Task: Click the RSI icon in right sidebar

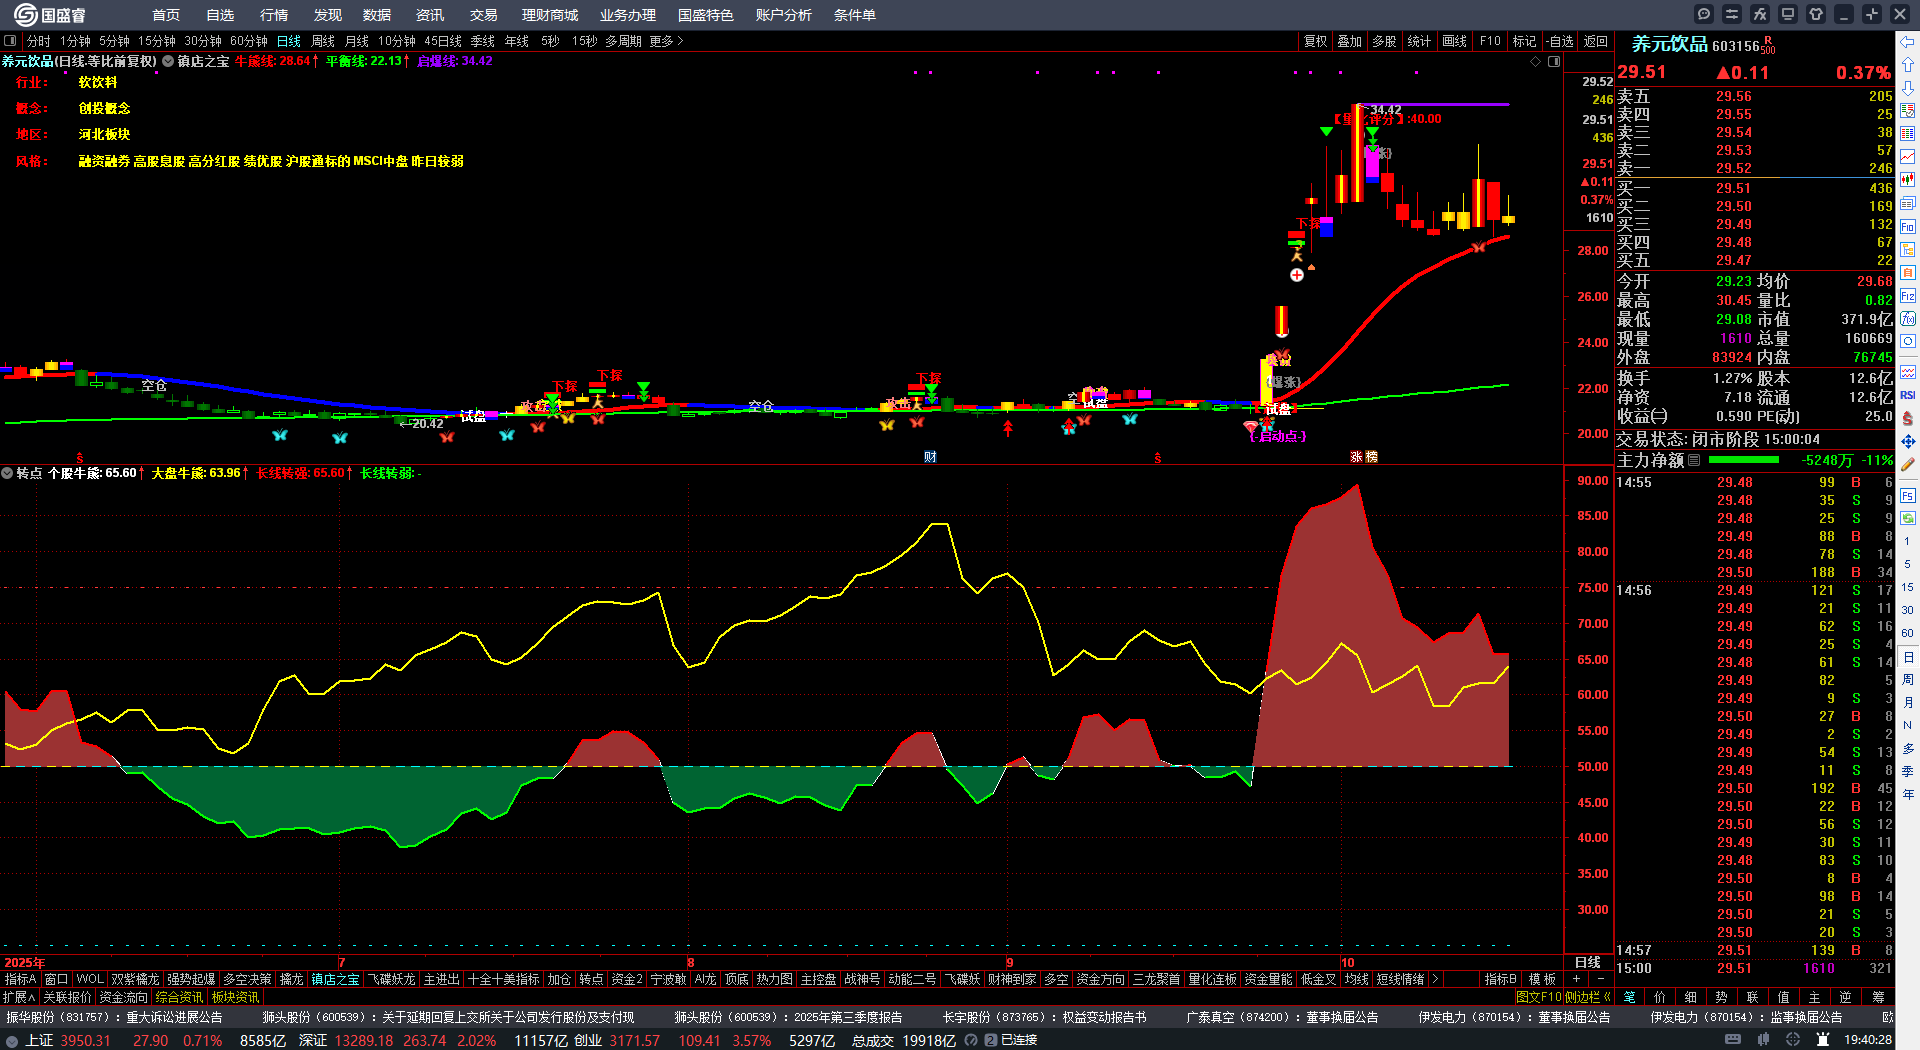Action: pyautogui.click(x=1908, y=395)
